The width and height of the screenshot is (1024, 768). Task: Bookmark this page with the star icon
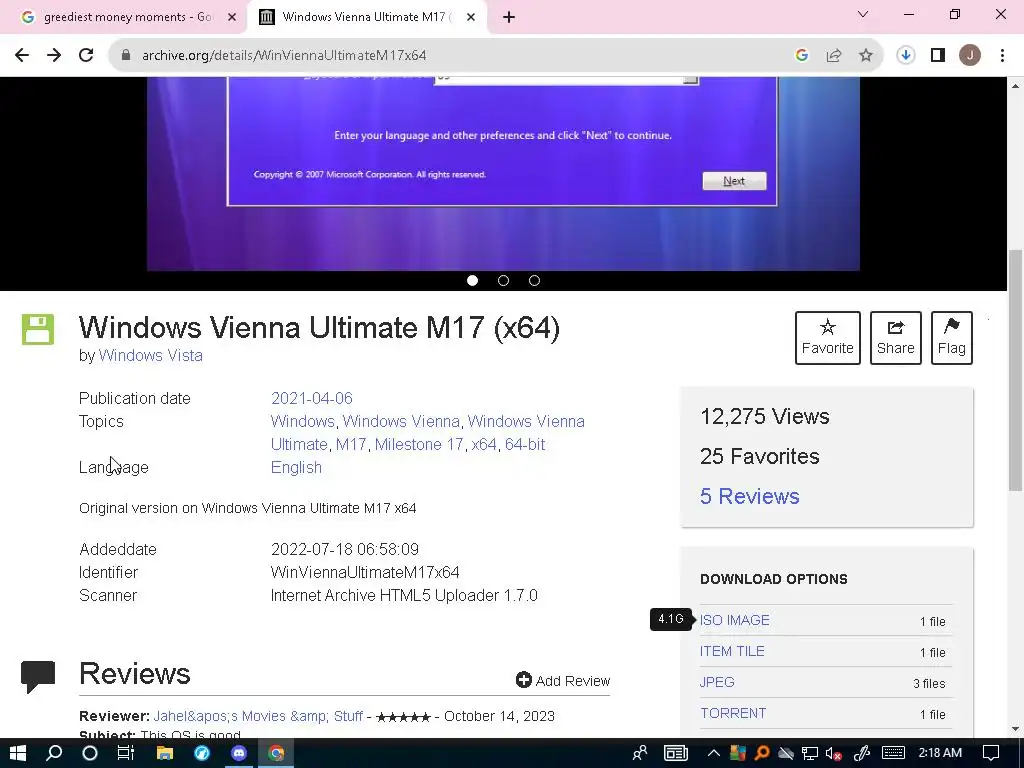pyautogui.click(x=866, y=56)
